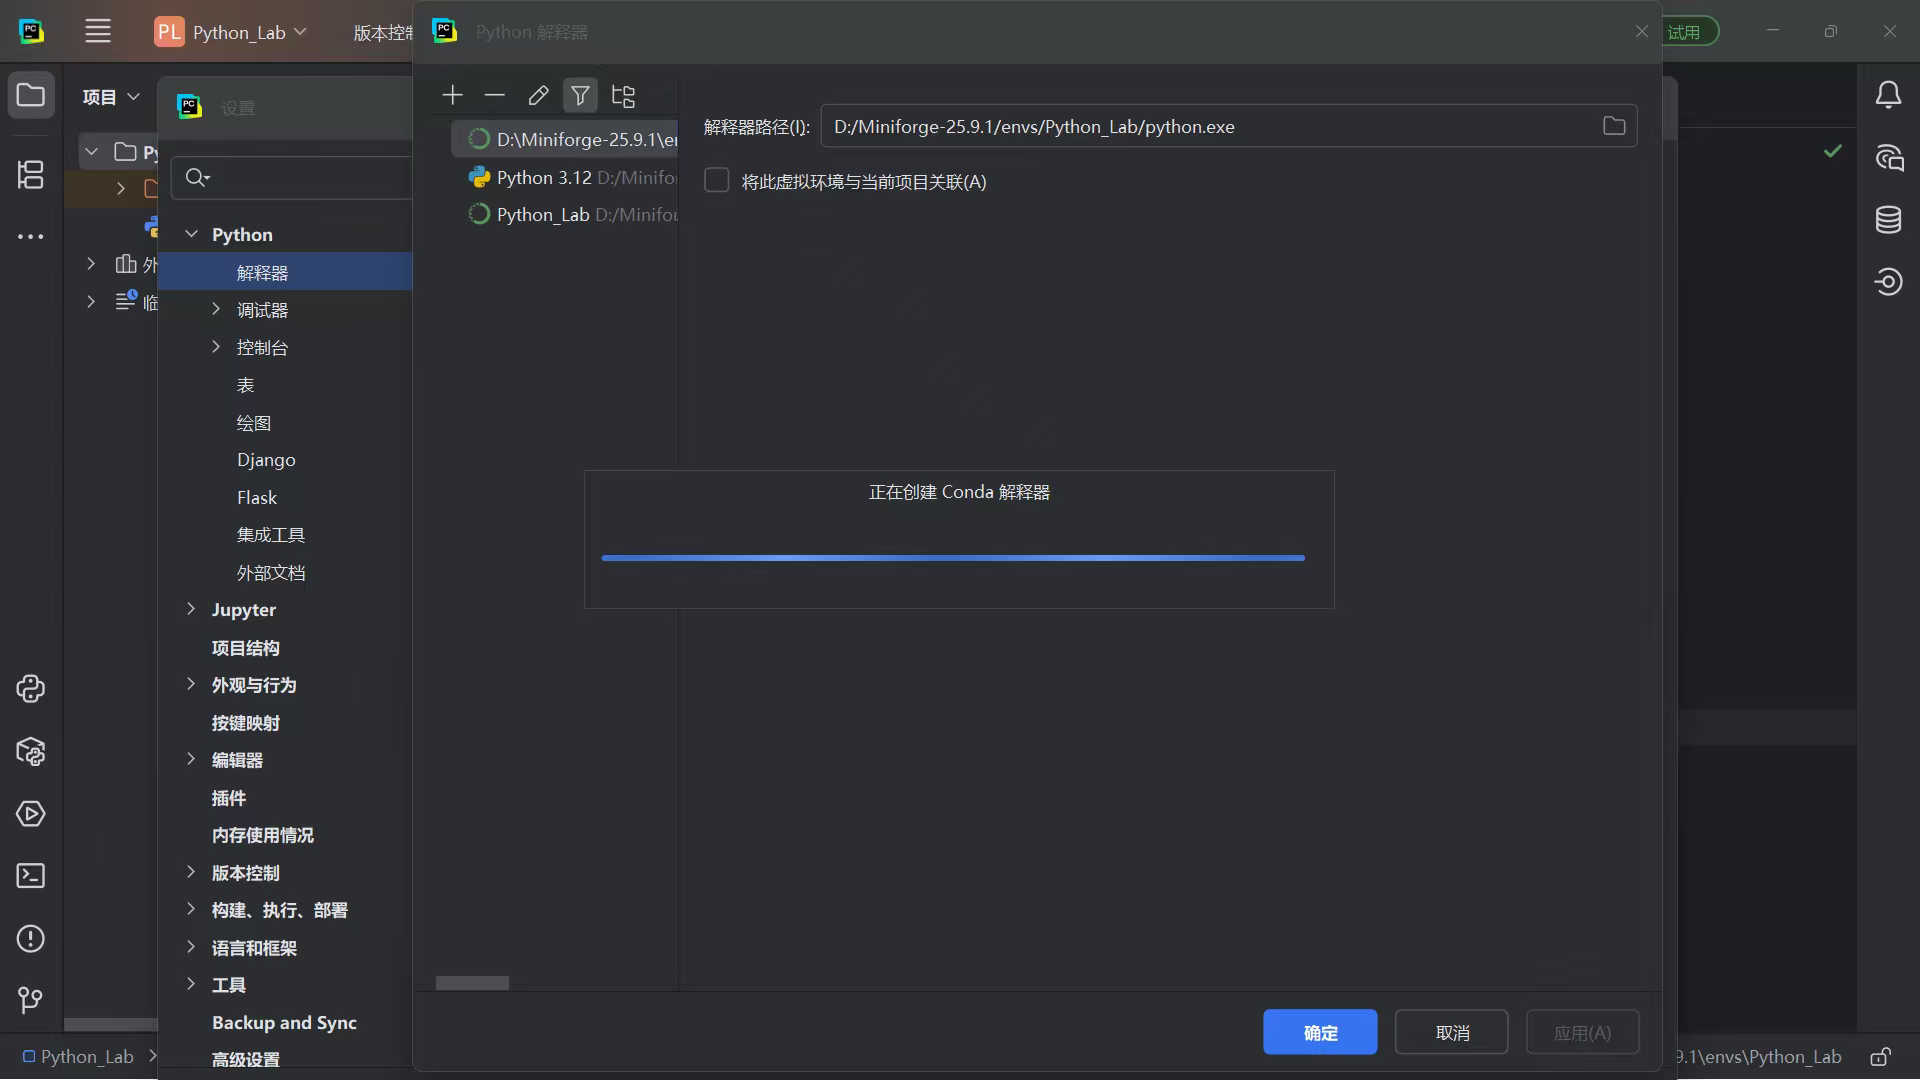1920x1080 pixels.
Task: Click the remove interpreter minus icon
Action: 495,95
